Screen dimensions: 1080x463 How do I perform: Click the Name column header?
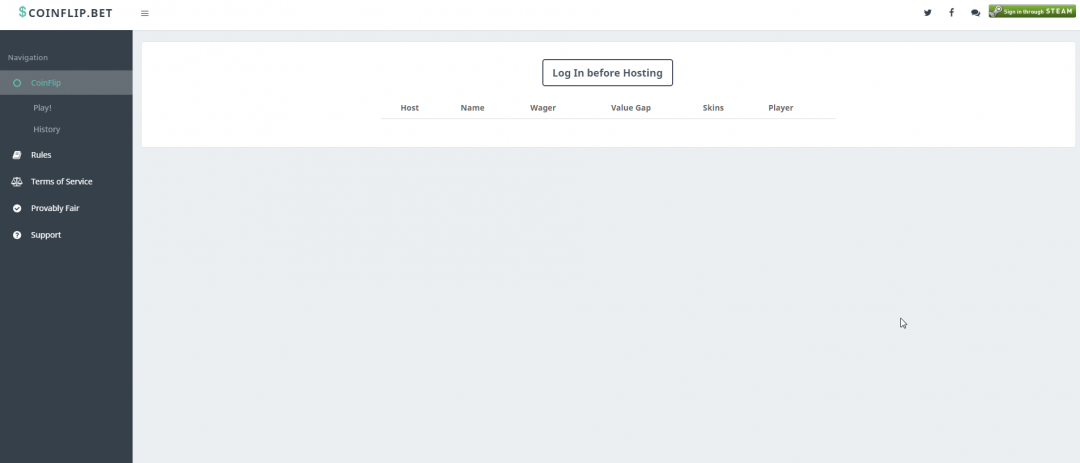[x=472, y=107]
